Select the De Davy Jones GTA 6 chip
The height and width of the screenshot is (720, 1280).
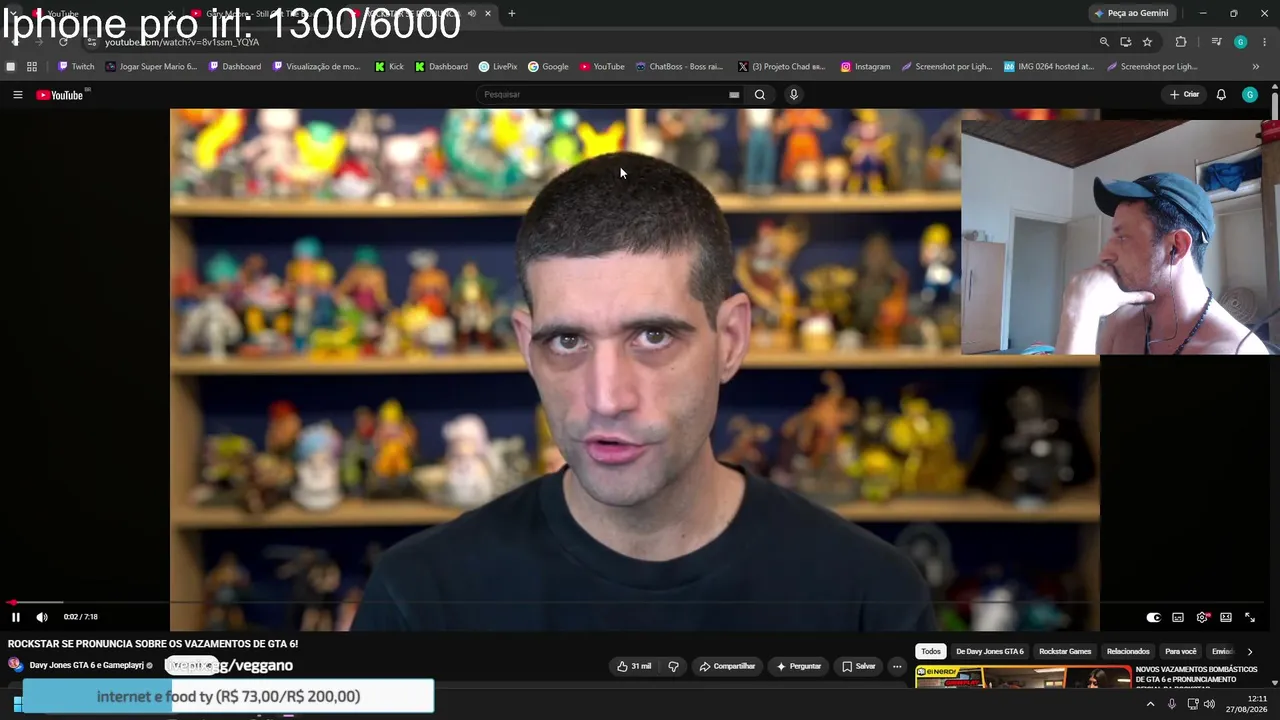click(990, 652)
